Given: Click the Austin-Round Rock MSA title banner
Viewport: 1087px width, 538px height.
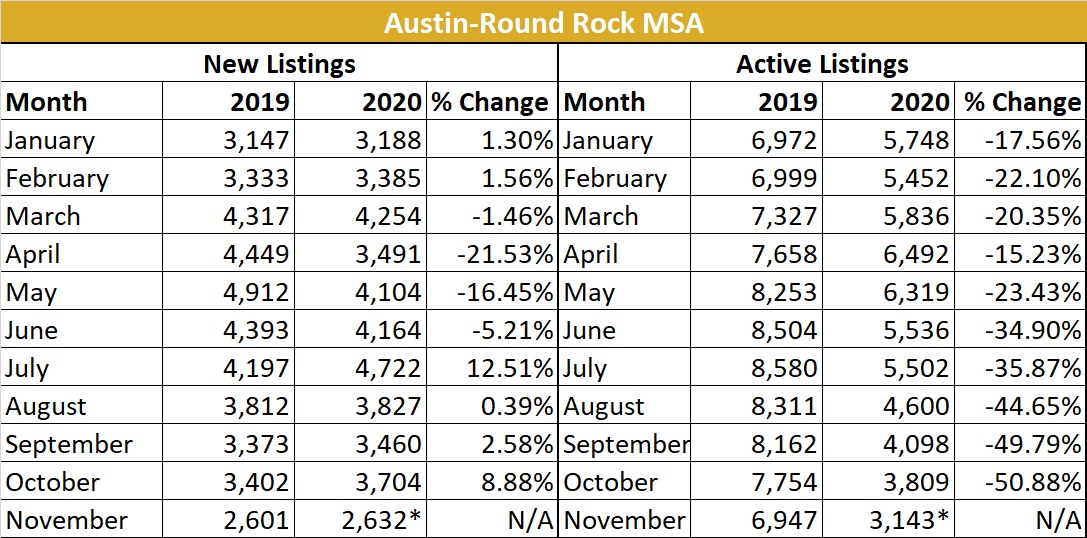Looking at the screenshot, I should [x=543, y=22].
